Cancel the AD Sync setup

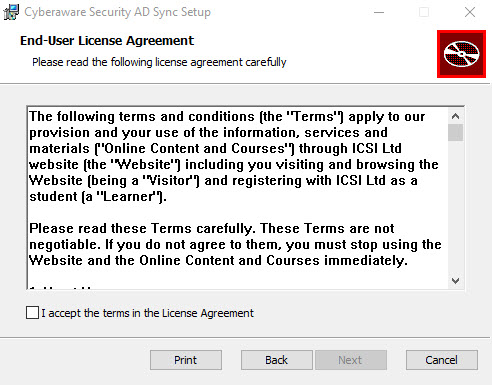tap(442, 360)
